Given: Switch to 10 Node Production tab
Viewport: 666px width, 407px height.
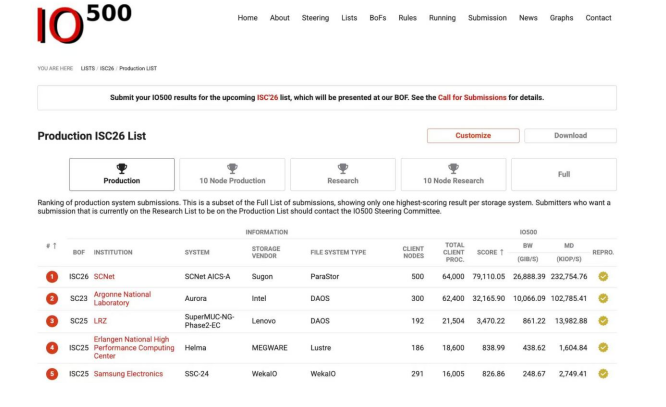Looking at the screenshot, I should pyautogui.click(x=232, y=175).
